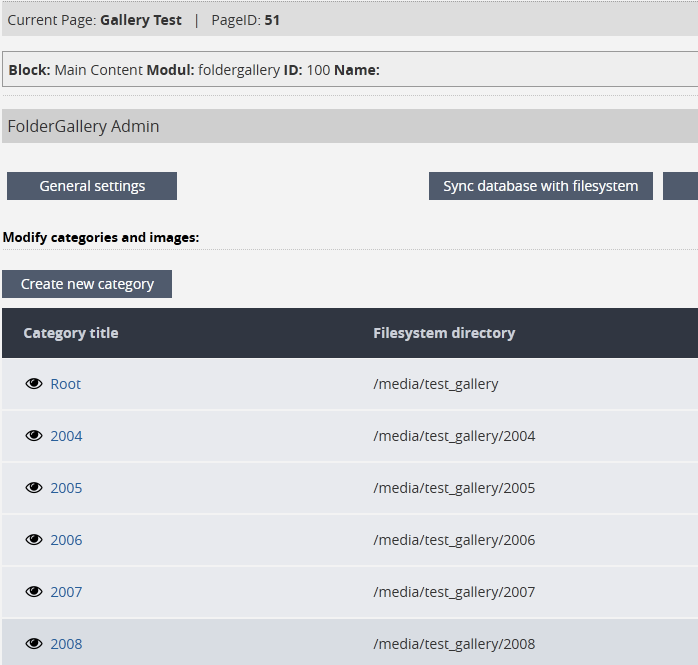Click the /media/test_gallery directory text

point(436,384)
